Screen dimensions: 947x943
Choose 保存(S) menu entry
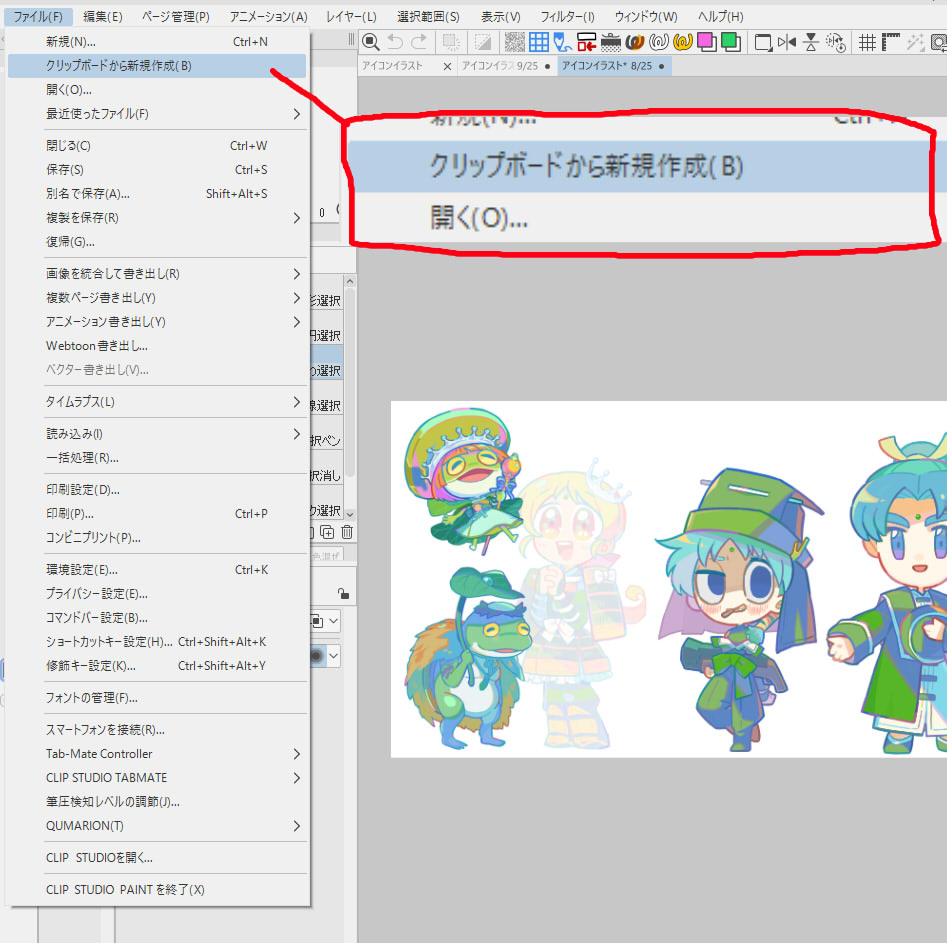tap(157, 170)
